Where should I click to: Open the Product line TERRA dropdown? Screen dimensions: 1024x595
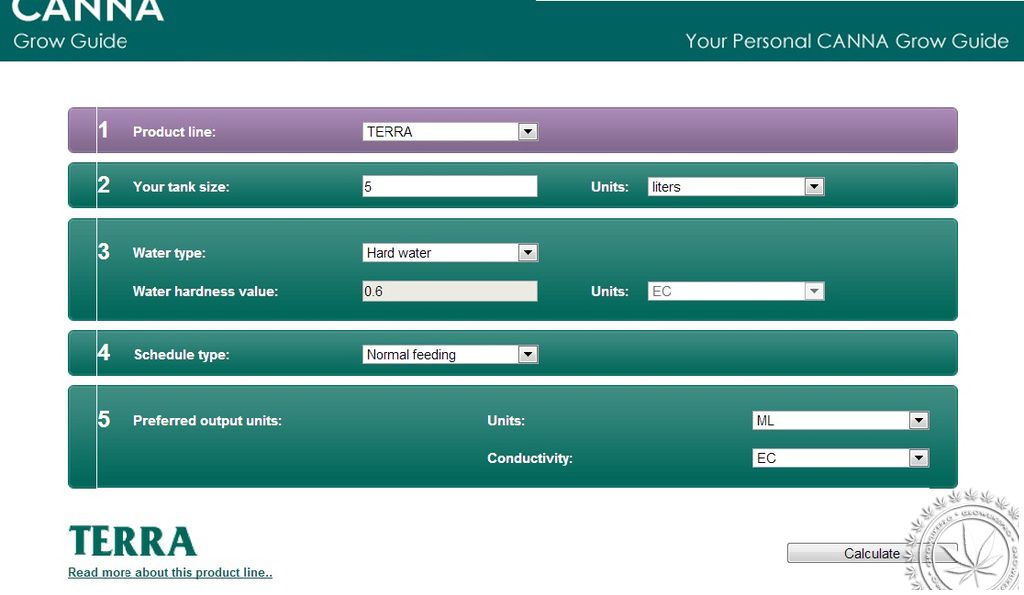450,131
